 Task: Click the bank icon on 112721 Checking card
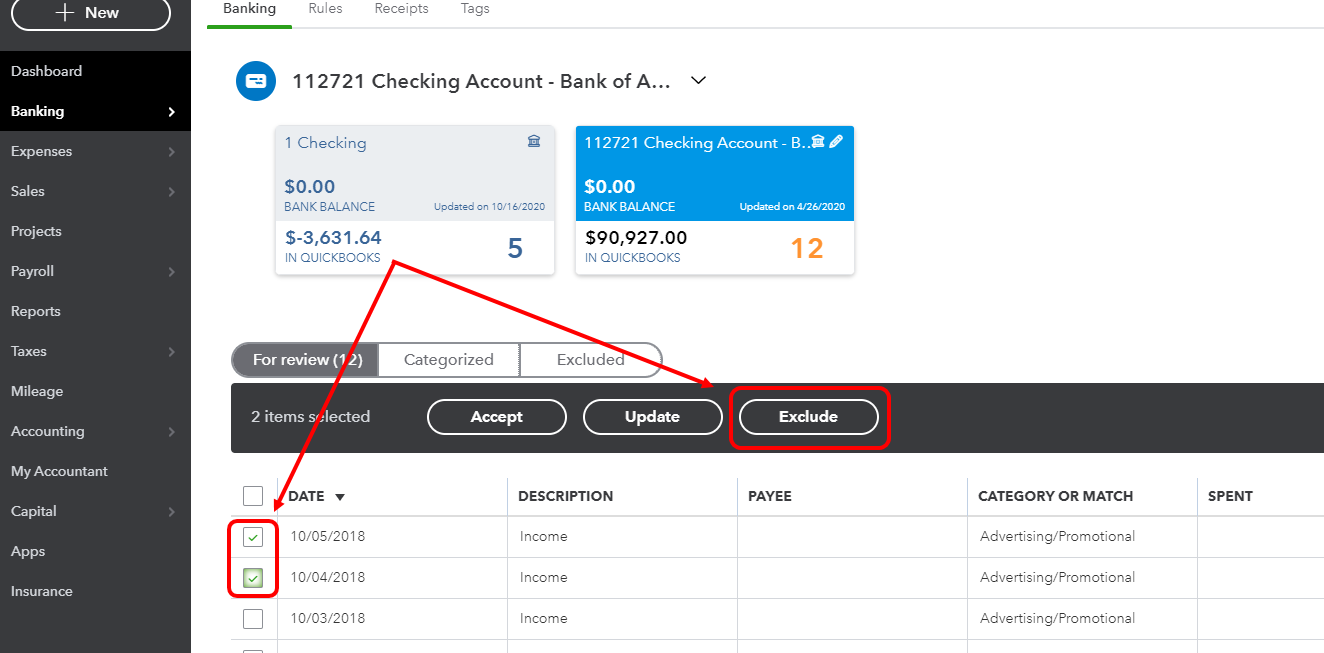coord(818,142)
